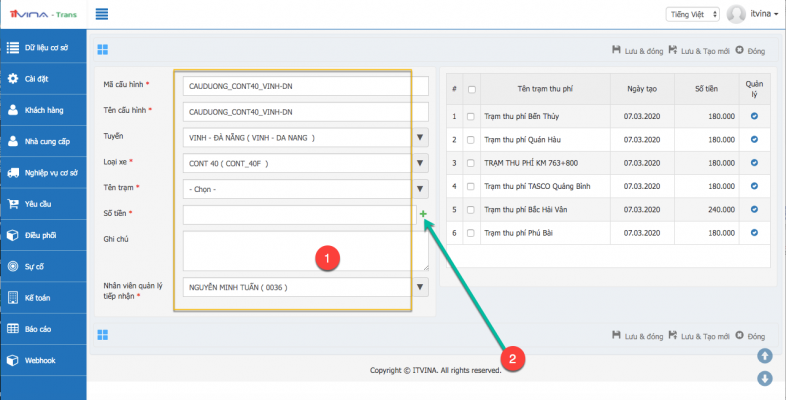The image size is (786, 400).
Task: Click the scroll-up arrow icon at bottom right
Action: point(765,355)
